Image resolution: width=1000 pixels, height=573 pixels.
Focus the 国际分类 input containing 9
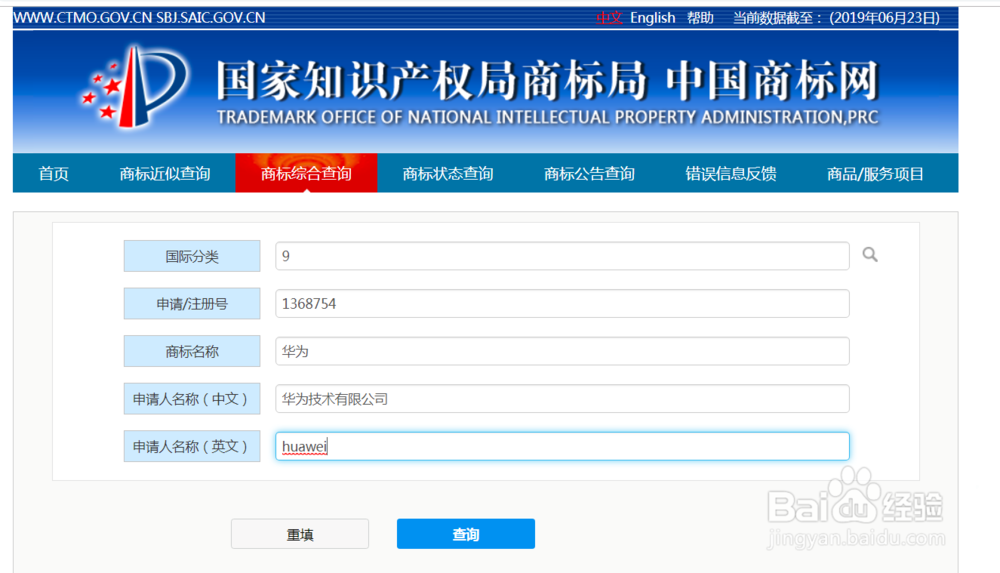[562, 256]
